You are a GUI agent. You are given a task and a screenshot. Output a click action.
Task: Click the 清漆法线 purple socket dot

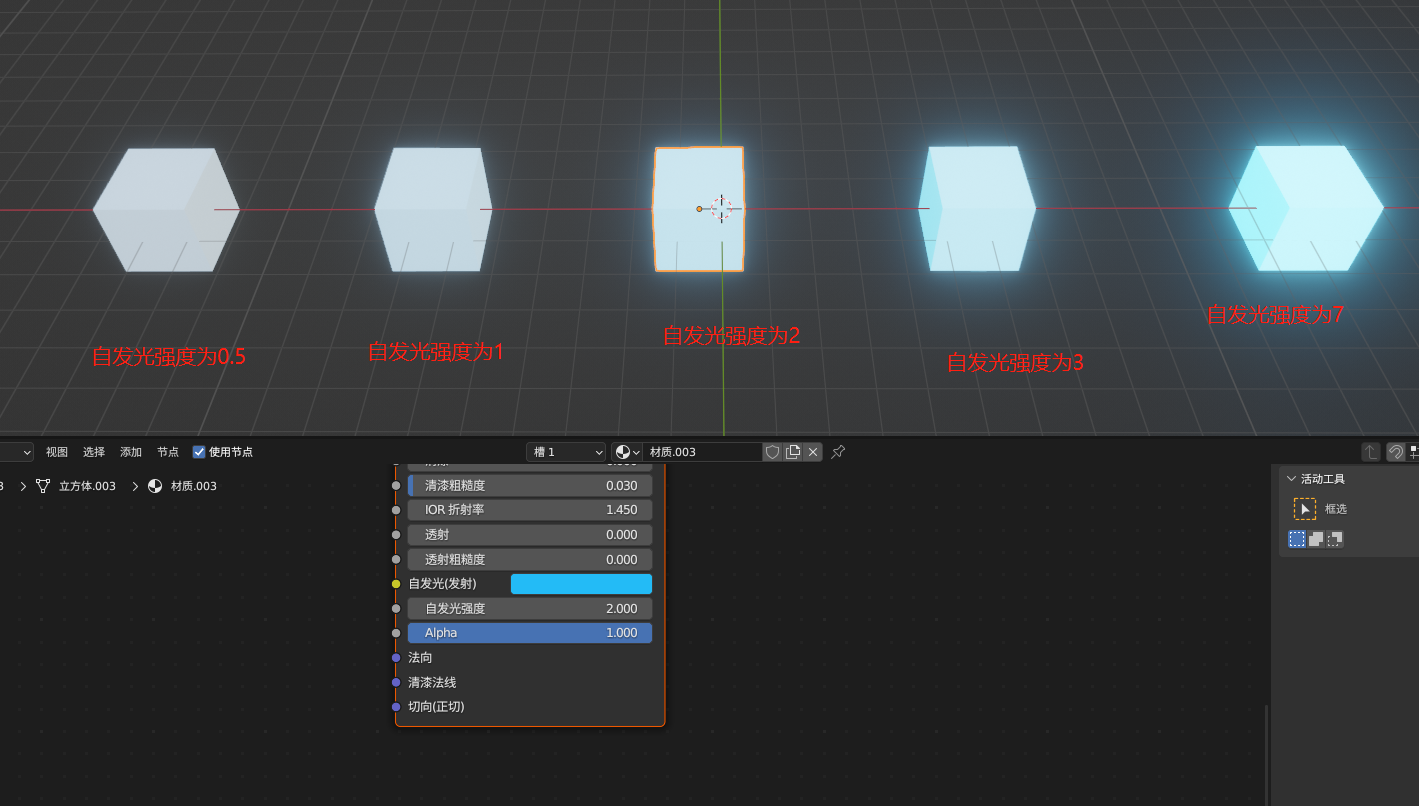[396, 682]
